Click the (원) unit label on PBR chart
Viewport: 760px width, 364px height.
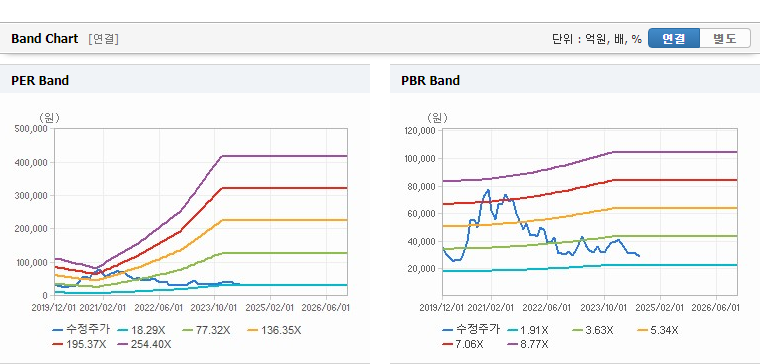click(x=438, y=117)
